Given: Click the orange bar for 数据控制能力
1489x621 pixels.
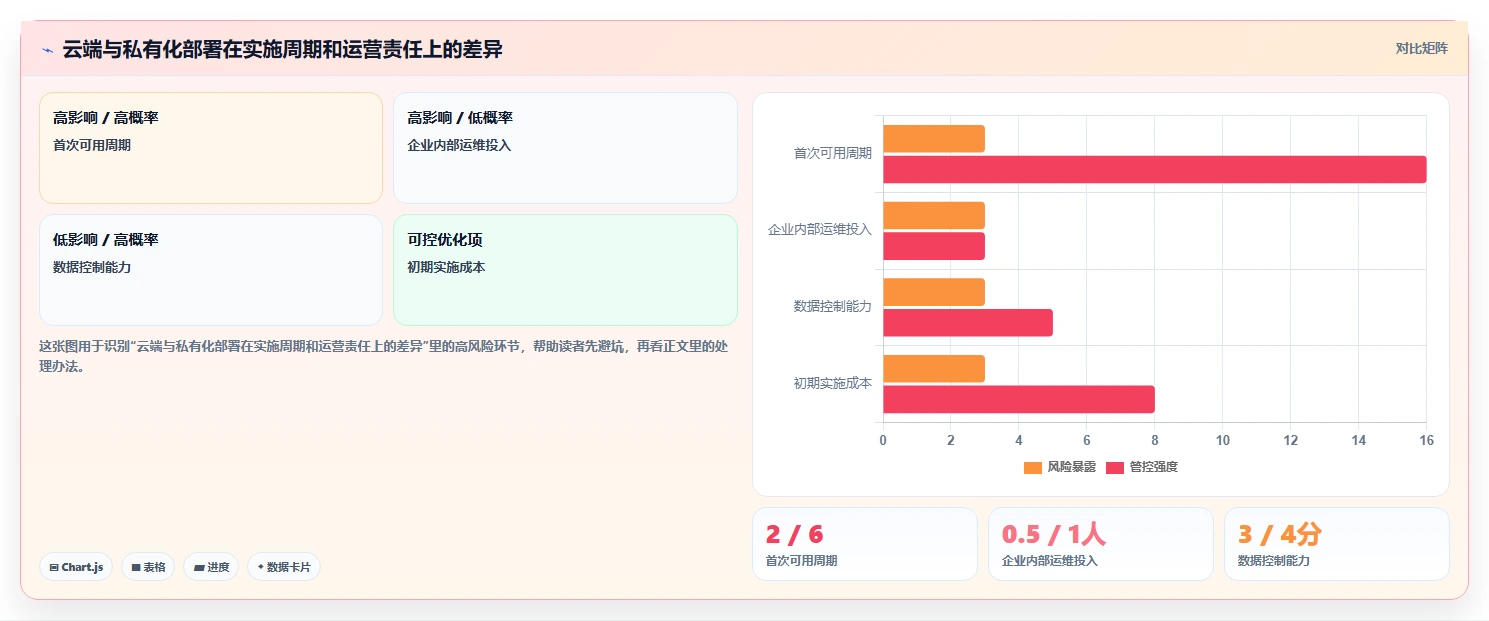Looking at the screenshot, I should pos(934,292).
